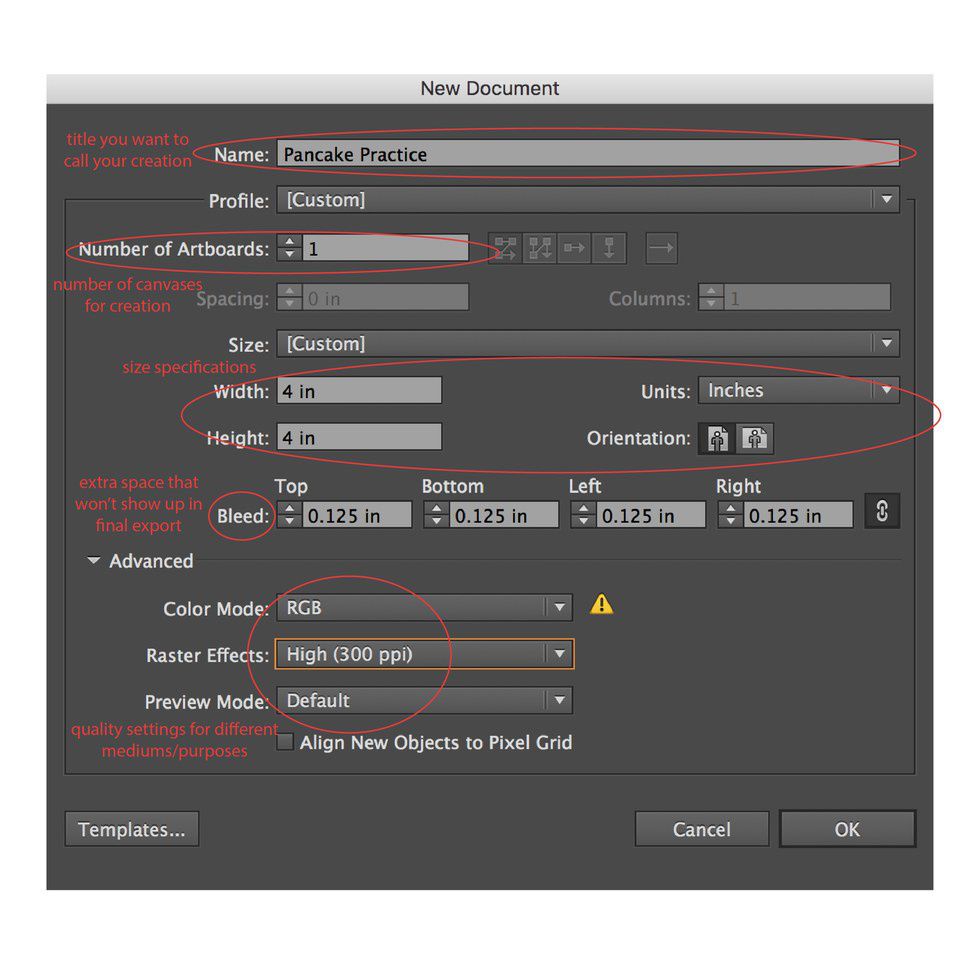Click the Grid by Column artboard layout icon
The width and height of the screenshot is (980, 964).
point(540,249)
